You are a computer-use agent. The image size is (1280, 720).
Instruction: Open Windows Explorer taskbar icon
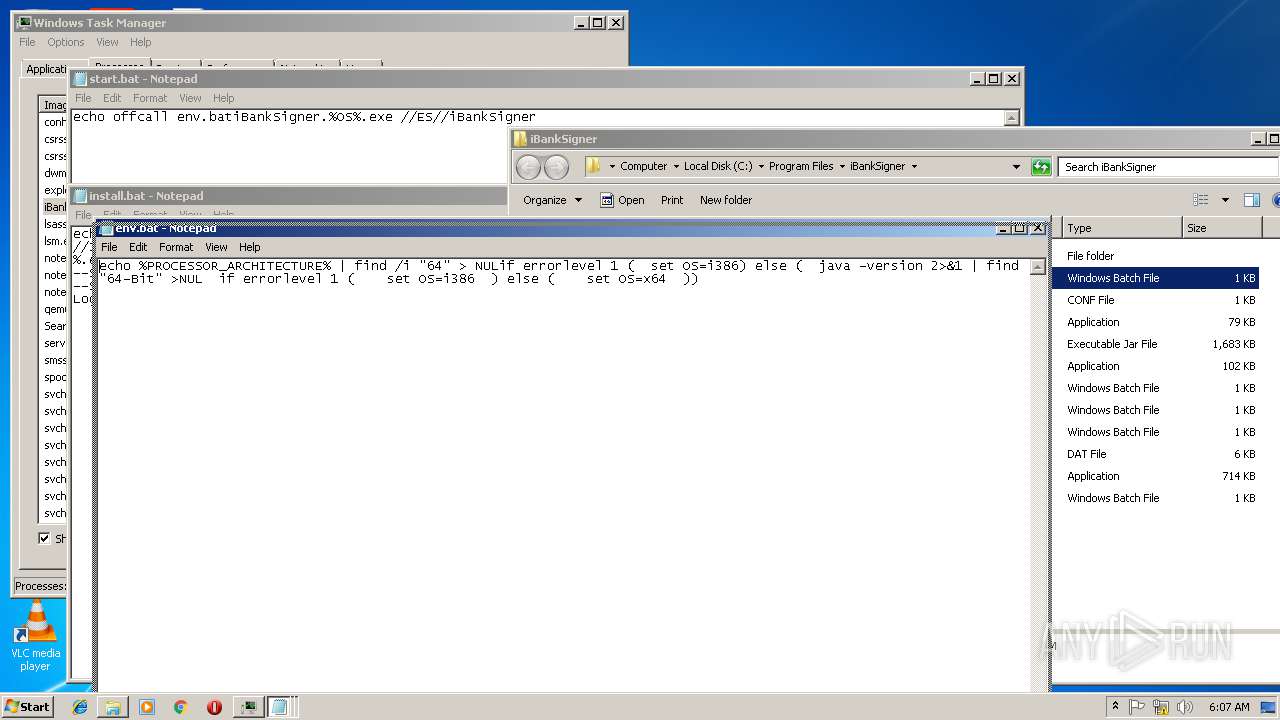(113, 707)
